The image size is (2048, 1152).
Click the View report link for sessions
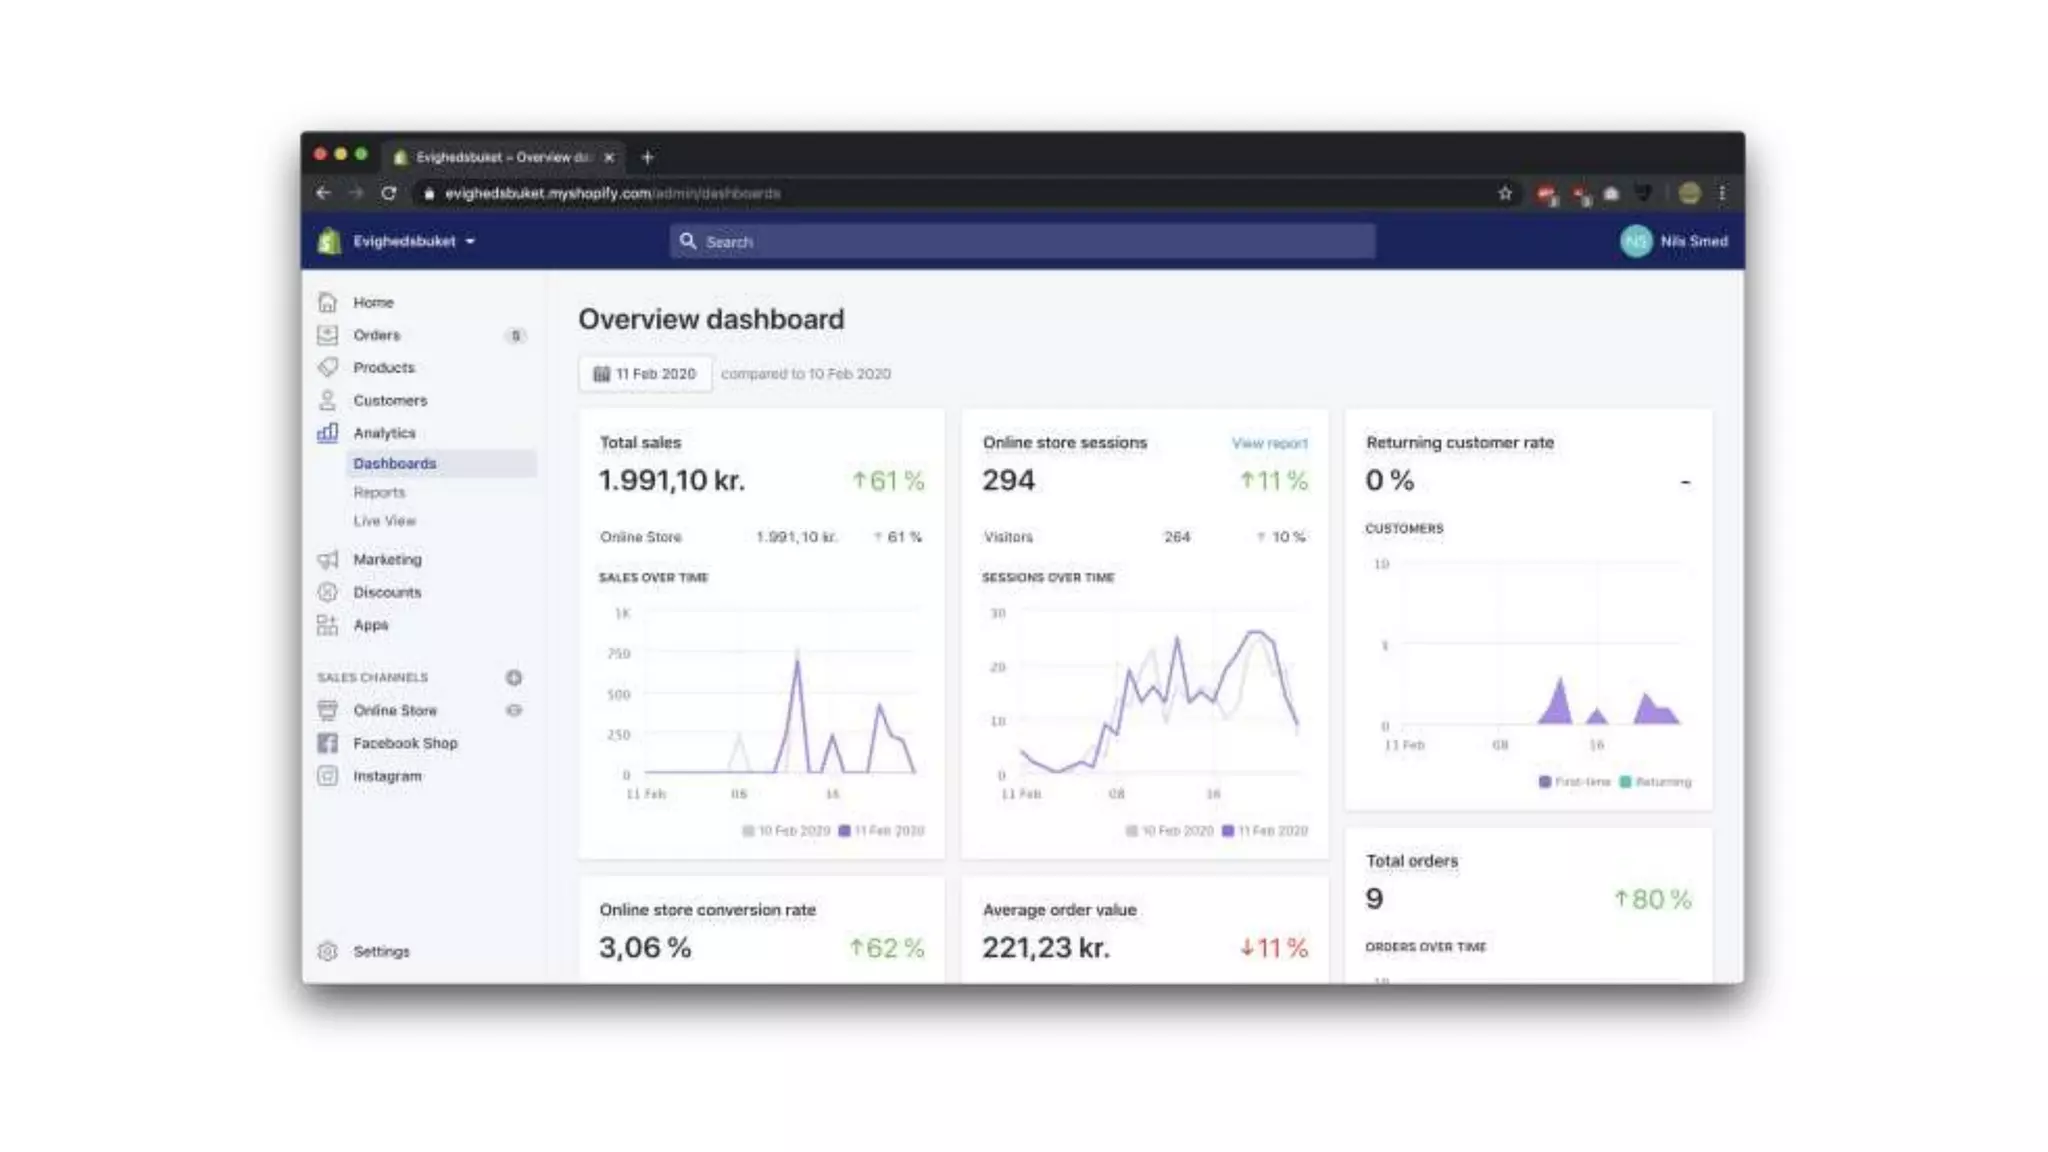click(x=1269, y=443)
